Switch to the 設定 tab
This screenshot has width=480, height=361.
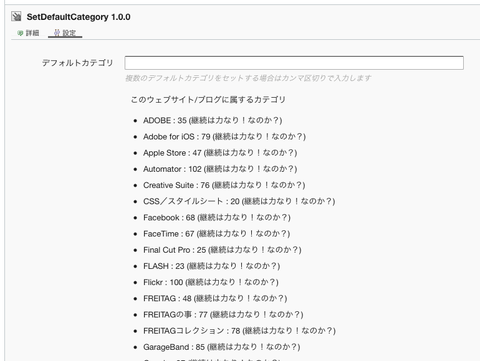coord(65,33)
